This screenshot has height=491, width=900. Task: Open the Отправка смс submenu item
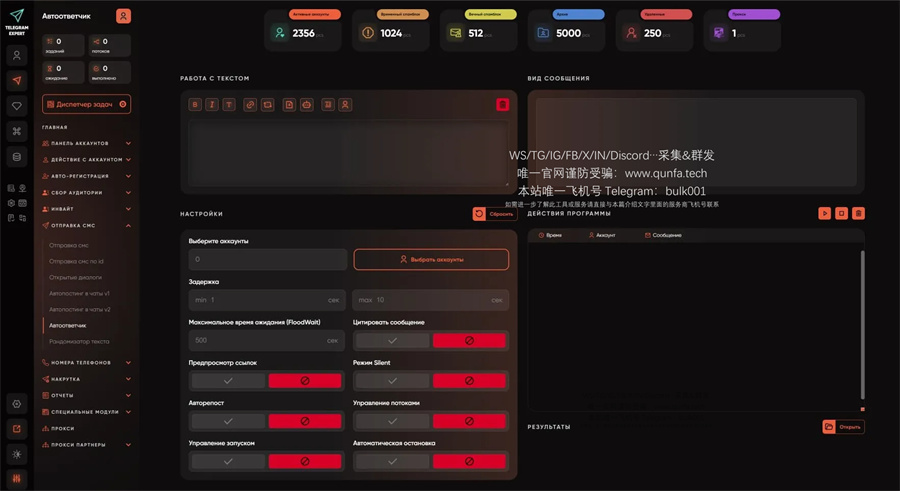point(69,245)
